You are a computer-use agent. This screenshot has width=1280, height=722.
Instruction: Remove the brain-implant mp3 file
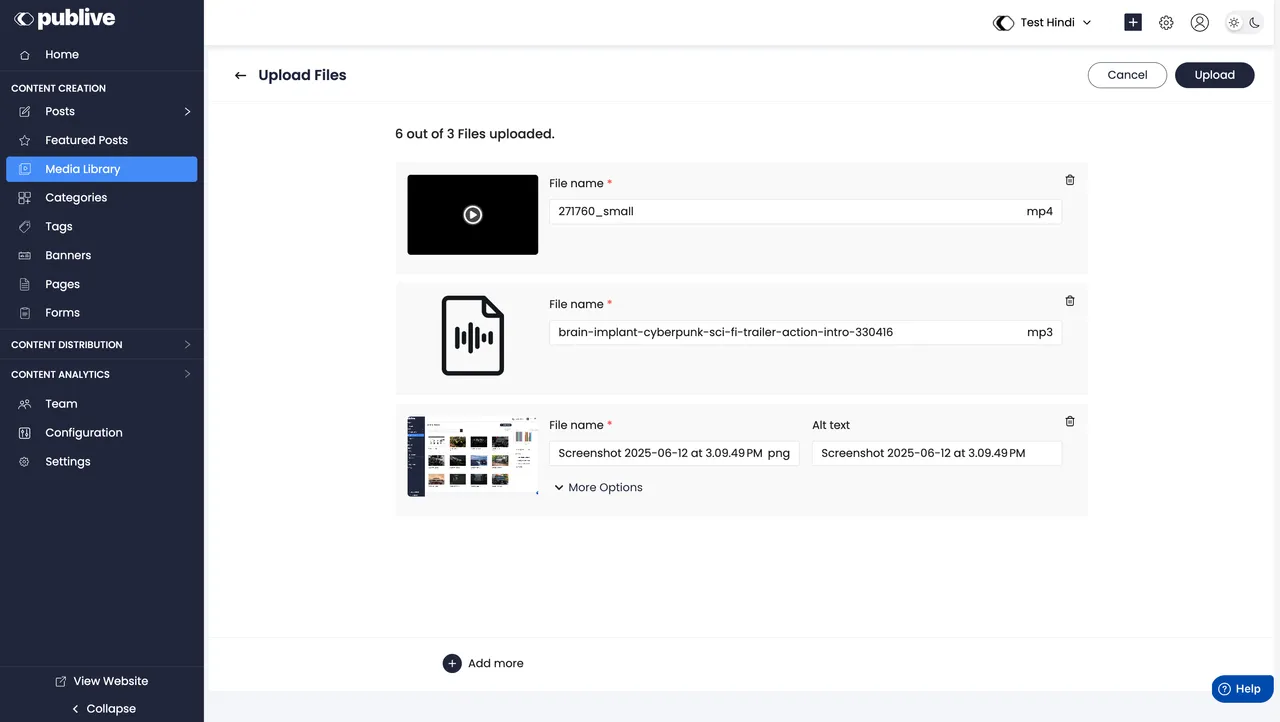tap(1070, 301)
